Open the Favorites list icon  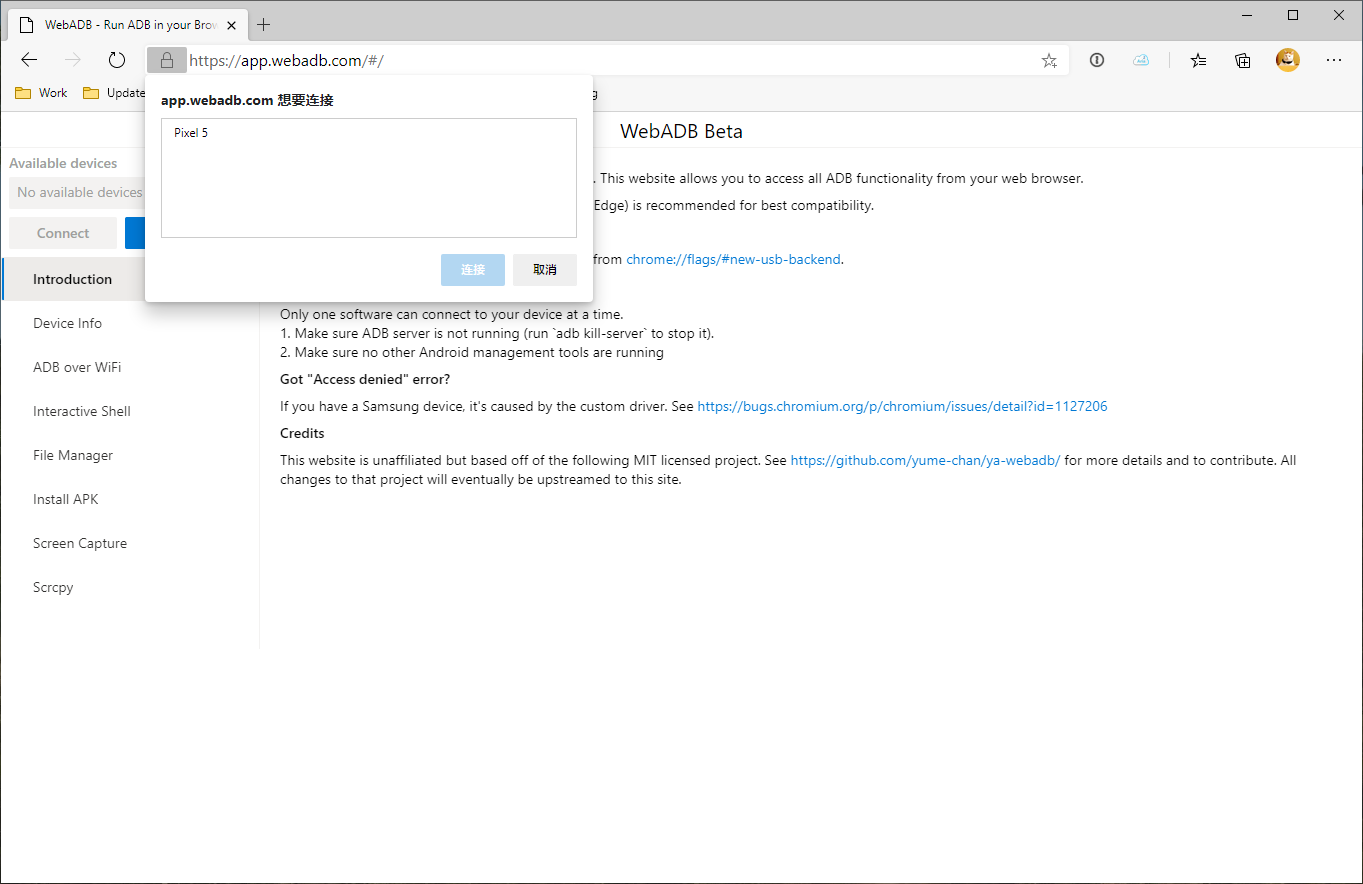(x=1199, y=60)
